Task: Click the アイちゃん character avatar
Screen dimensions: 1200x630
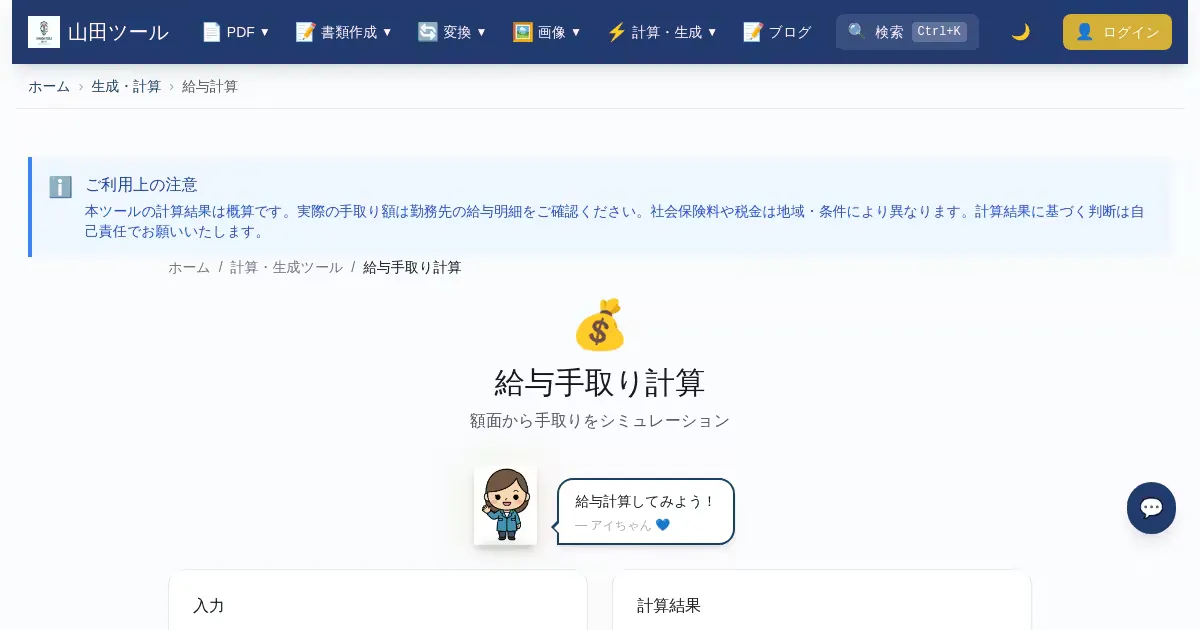Action: 505,505
